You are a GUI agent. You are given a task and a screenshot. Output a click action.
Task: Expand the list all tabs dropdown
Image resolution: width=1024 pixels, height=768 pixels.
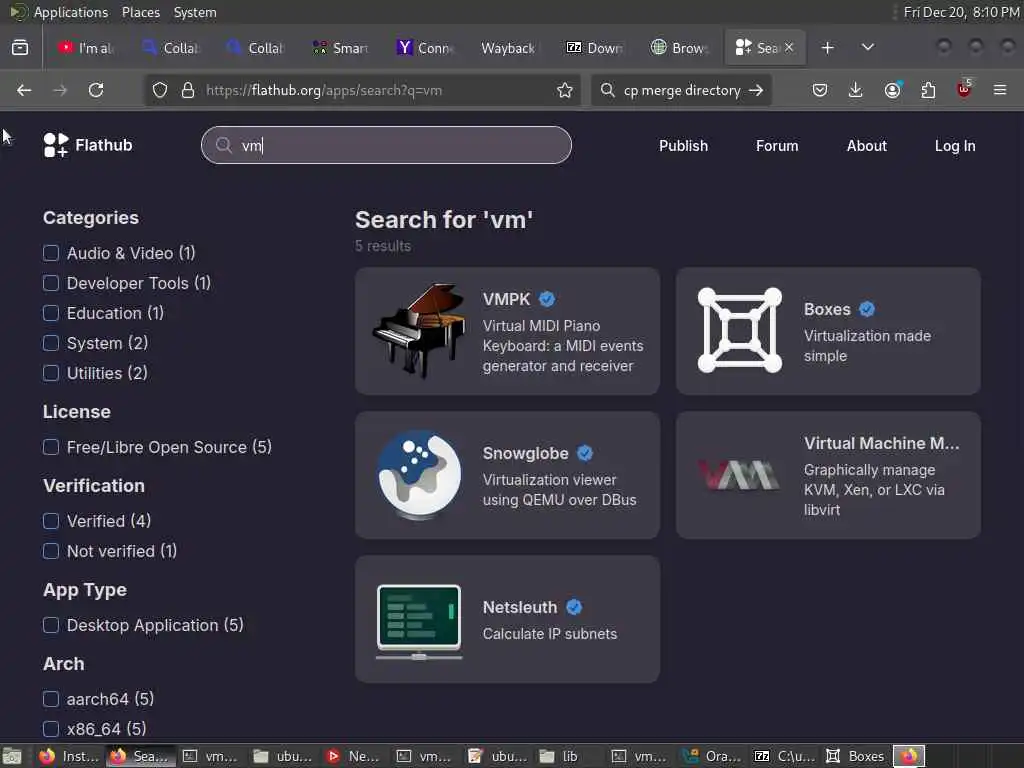coord(868,48)
